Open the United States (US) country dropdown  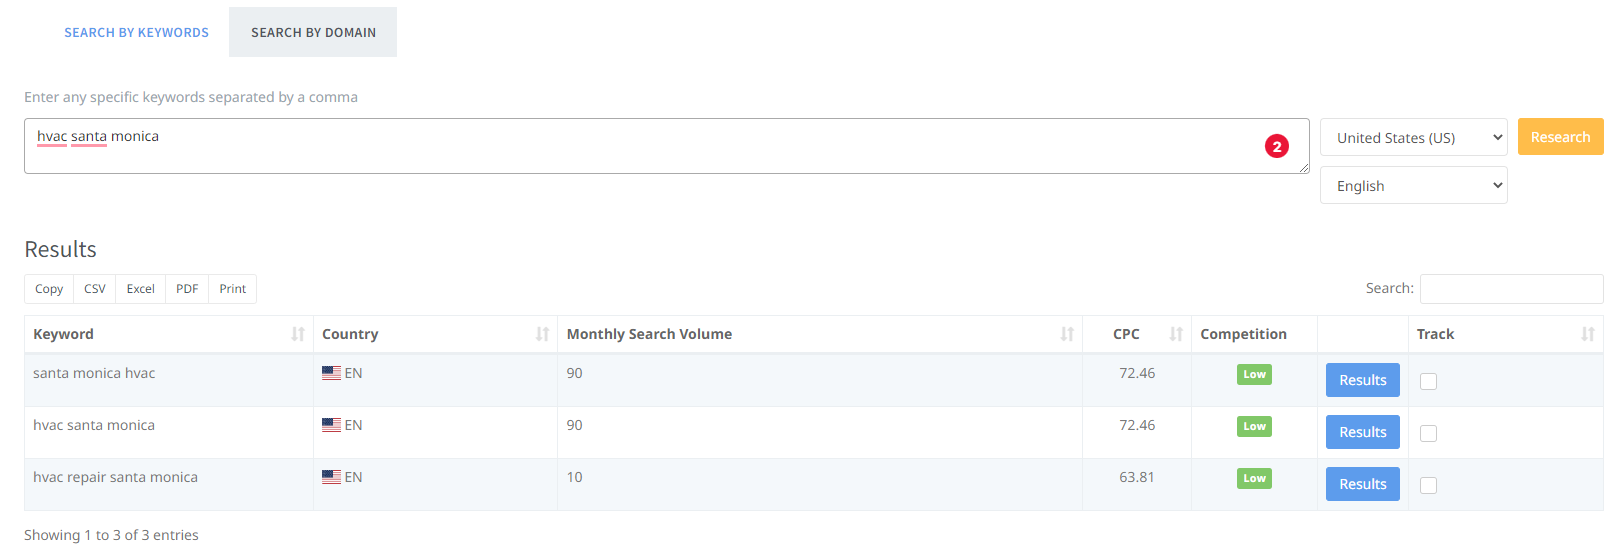pos(1414,137)
